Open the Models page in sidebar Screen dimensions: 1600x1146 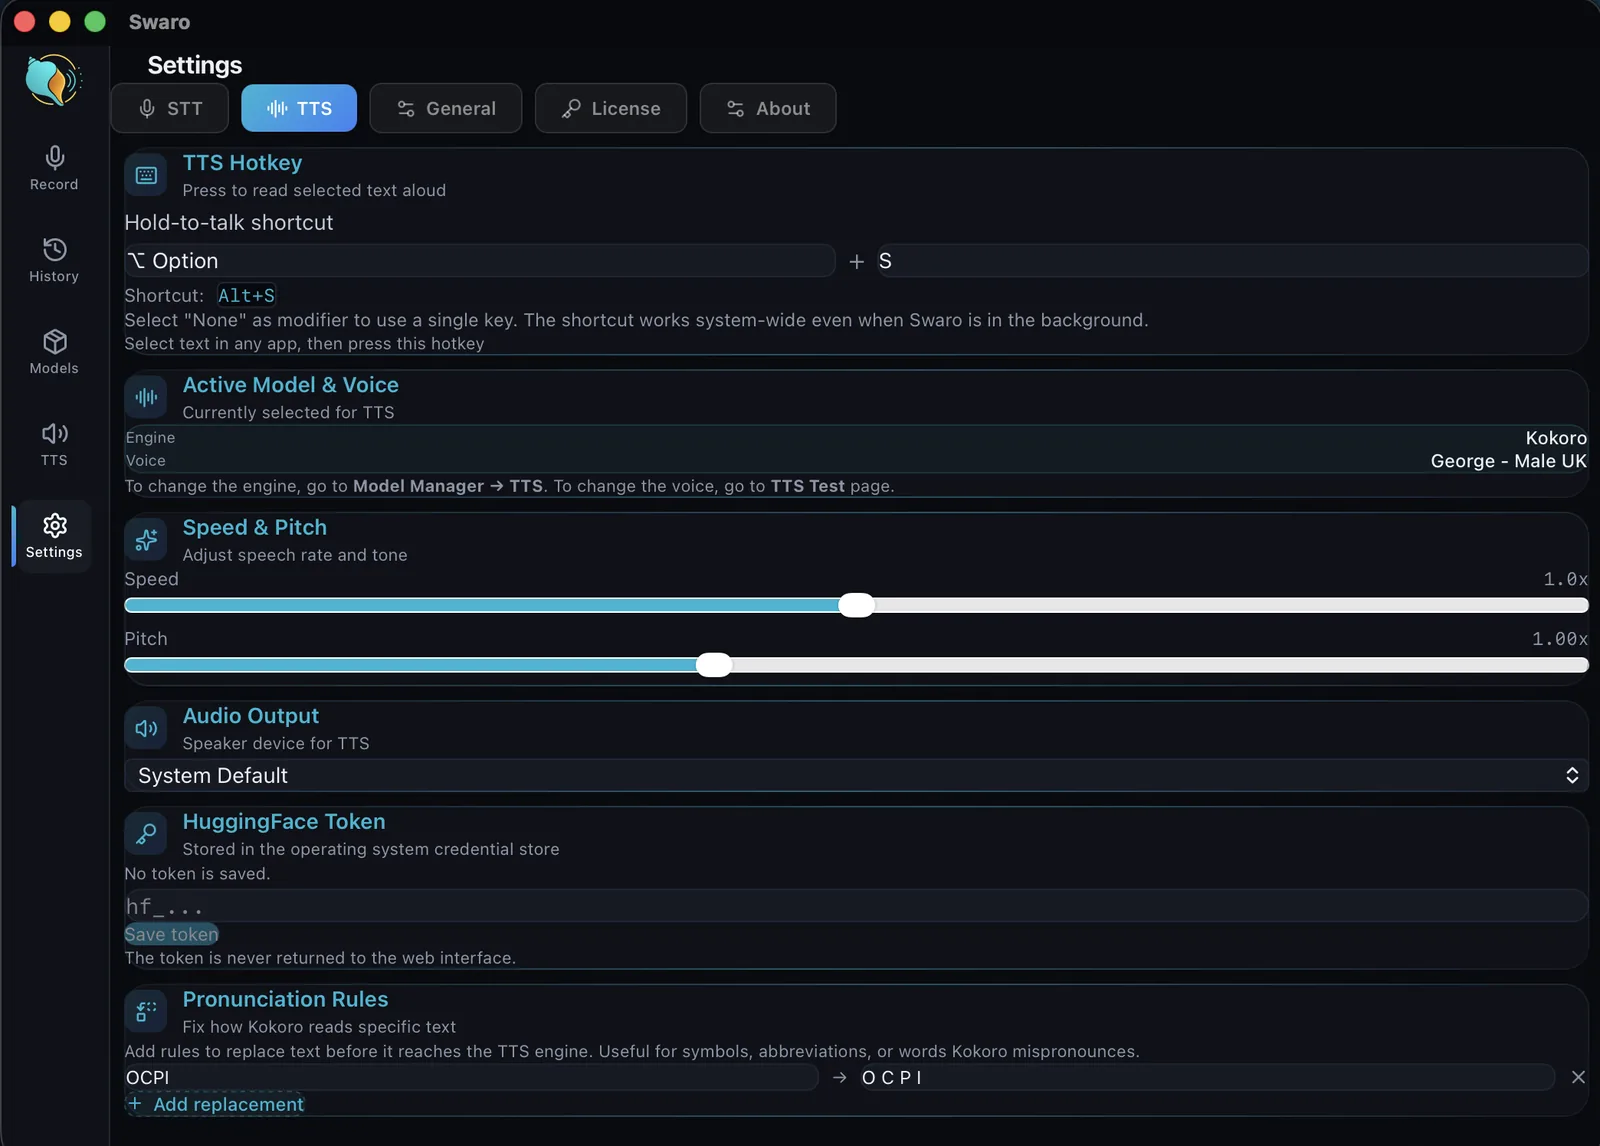54,352
